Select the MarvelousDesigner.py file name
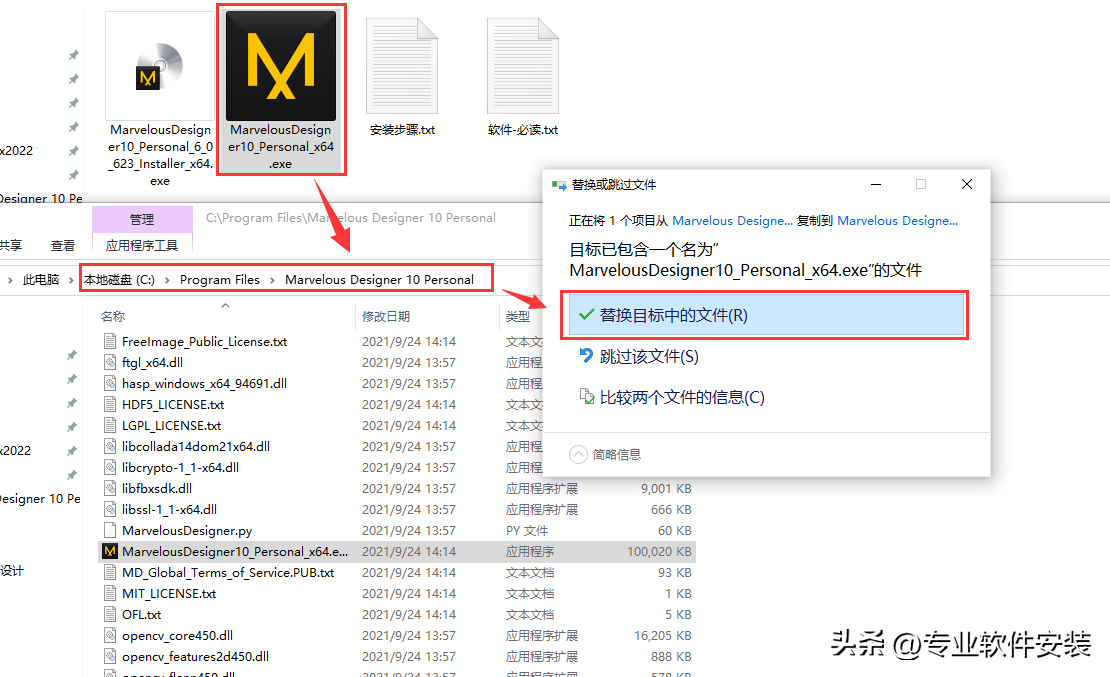Screen dimensions: 1110x677 [x=187, y=530]
